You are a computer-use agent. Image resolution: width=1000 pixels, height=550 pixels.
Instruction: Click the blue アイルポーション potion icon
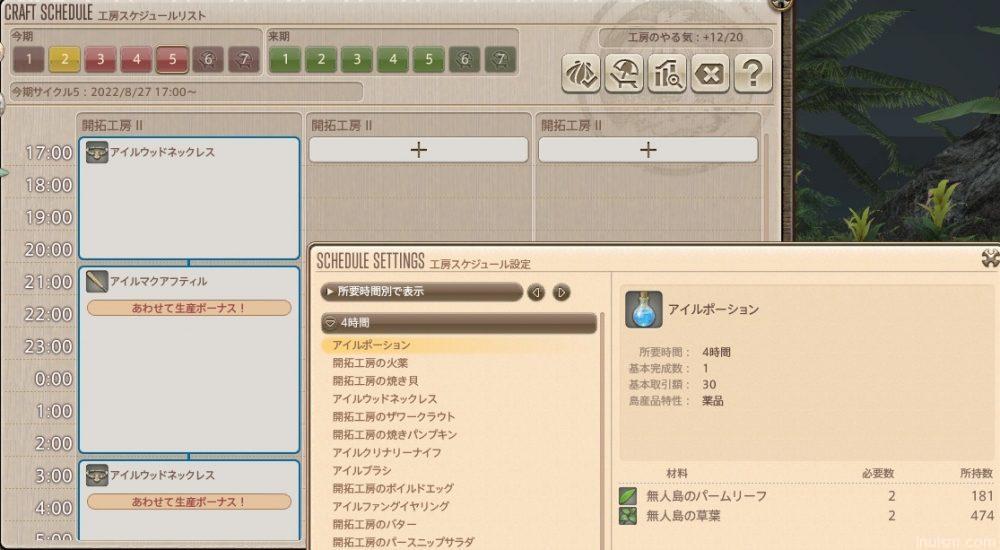coord(643,310)
